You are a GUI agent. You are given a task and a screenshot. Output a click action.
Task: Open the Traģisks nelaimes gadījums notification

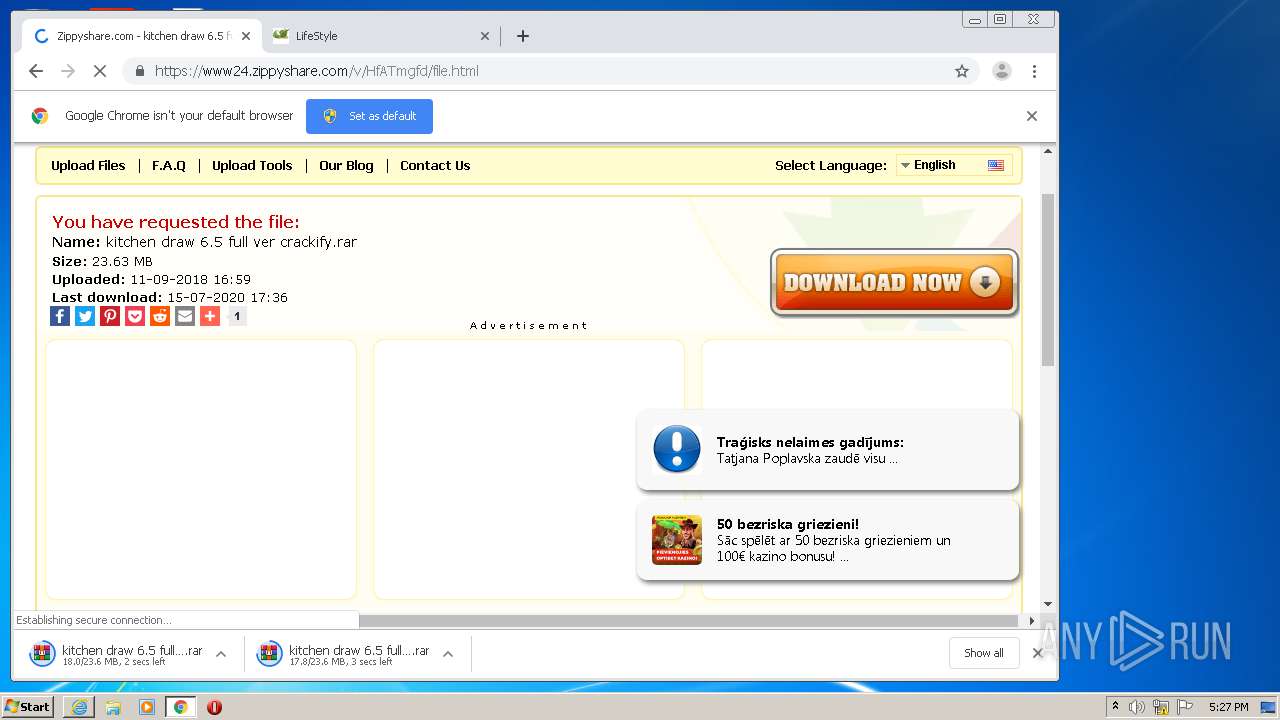coord(828,450)
